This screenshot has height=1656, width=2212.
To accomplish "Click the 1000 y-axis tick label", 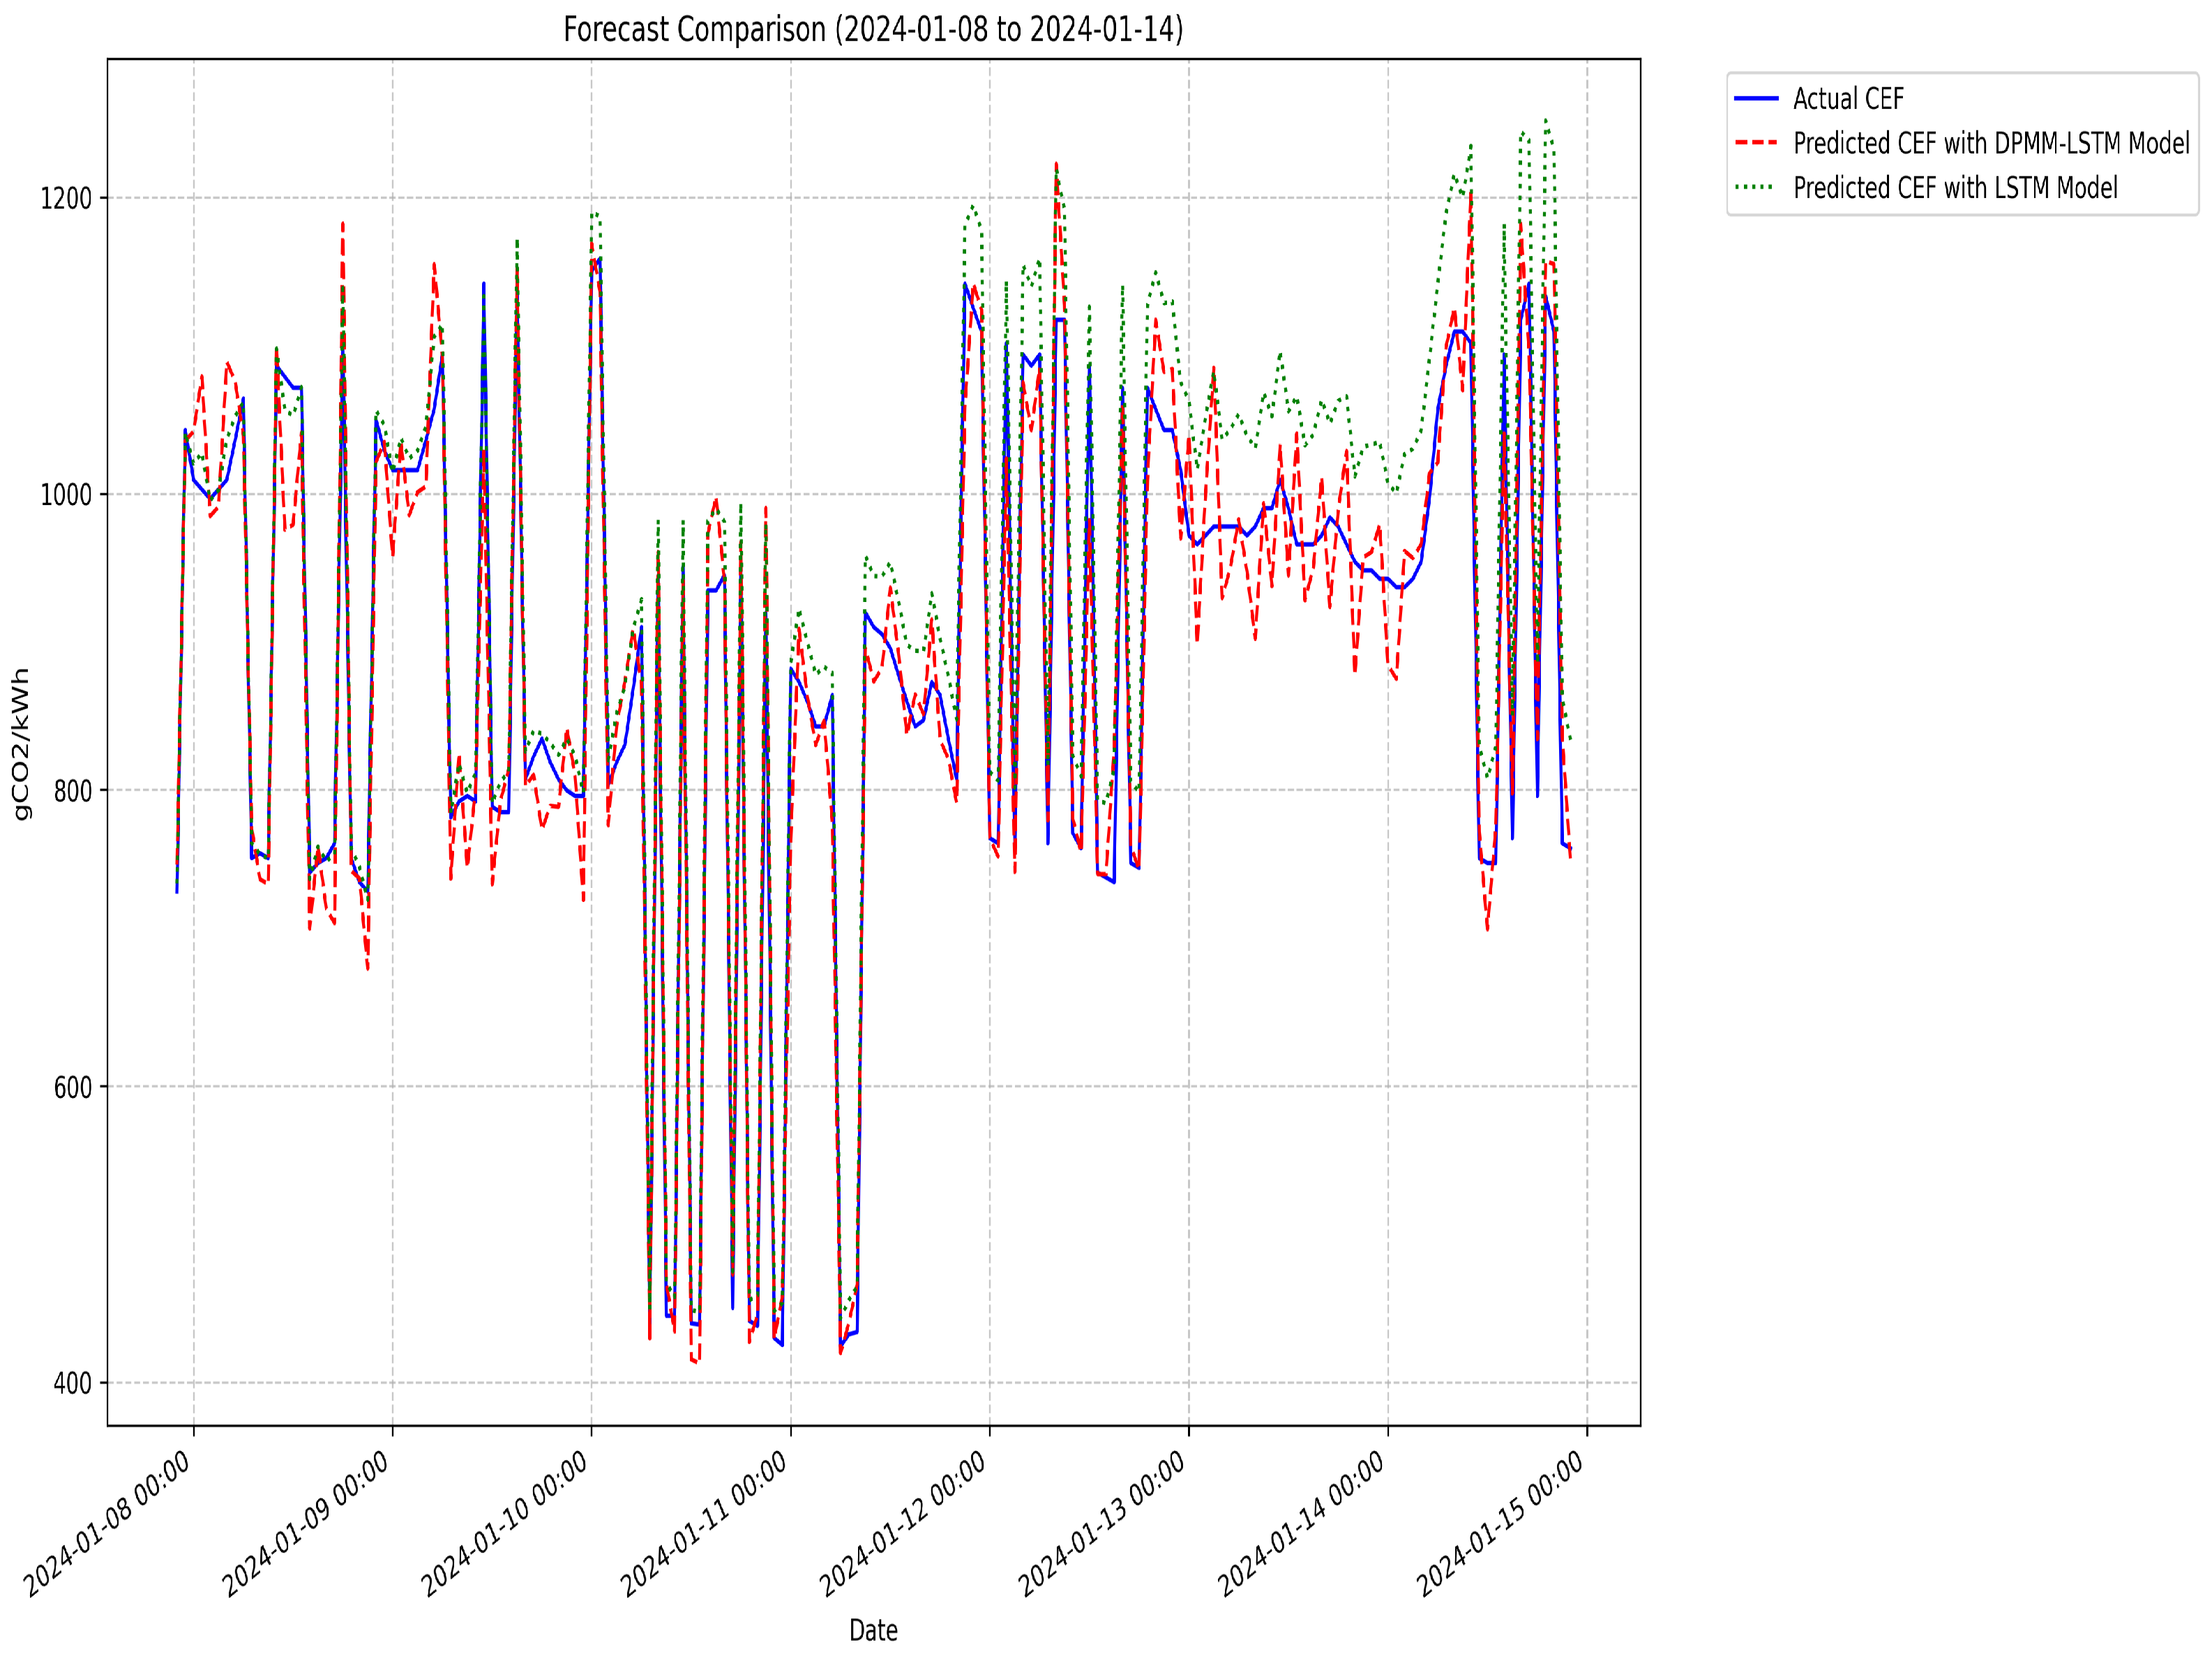I will (66, 495).
